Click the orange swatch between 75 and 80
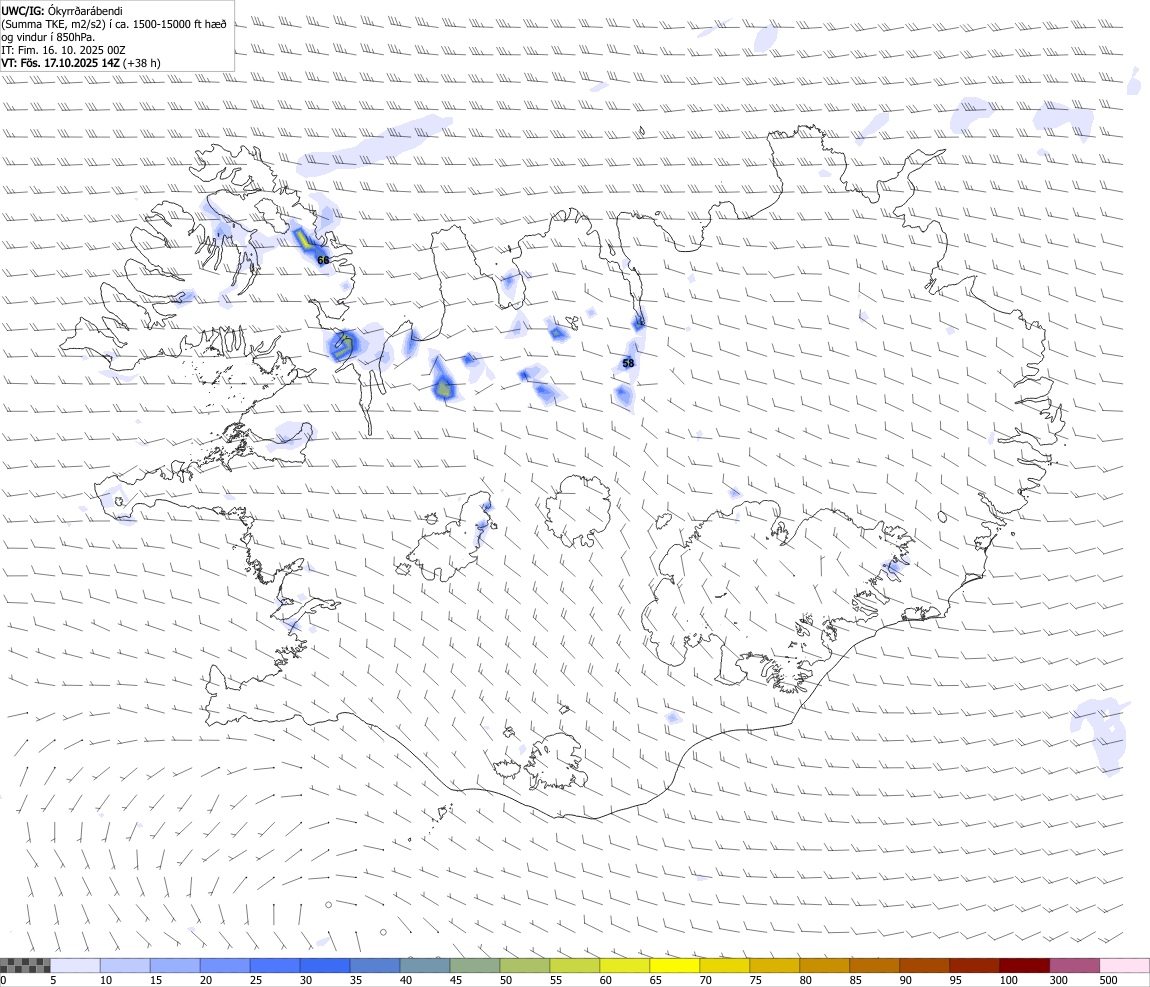The height and width of the screenshot is (987, 1150). click(x=774, y=965)
